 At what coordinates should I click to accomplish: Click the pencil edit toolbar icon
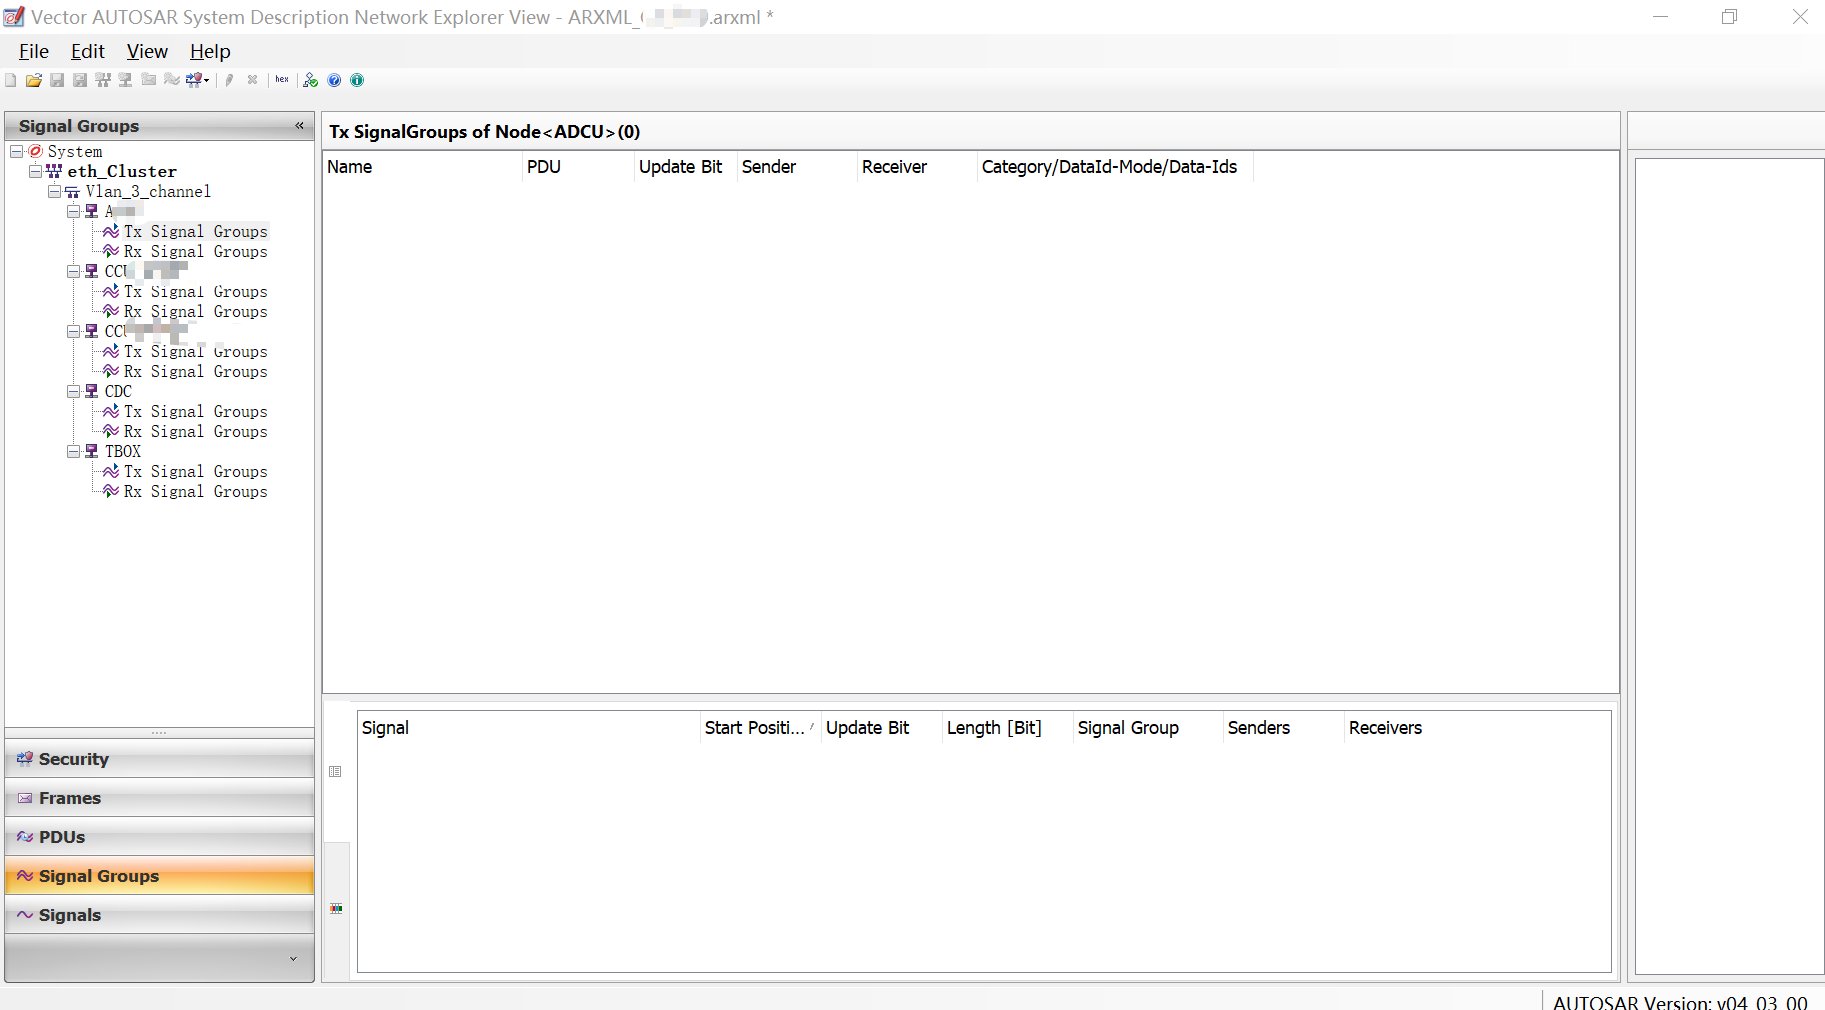pyautogui.click(x=229, y=80)
